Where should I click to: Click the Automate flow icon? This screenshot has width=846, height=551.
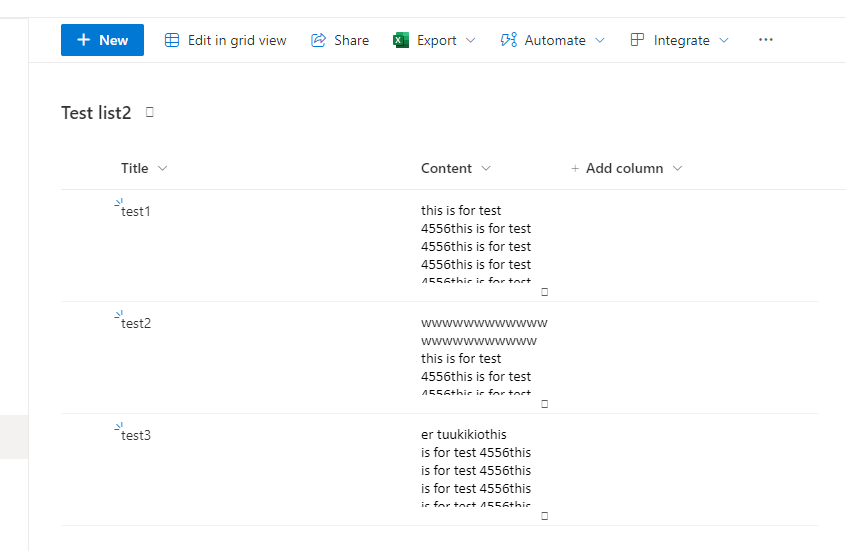(509, 40)
